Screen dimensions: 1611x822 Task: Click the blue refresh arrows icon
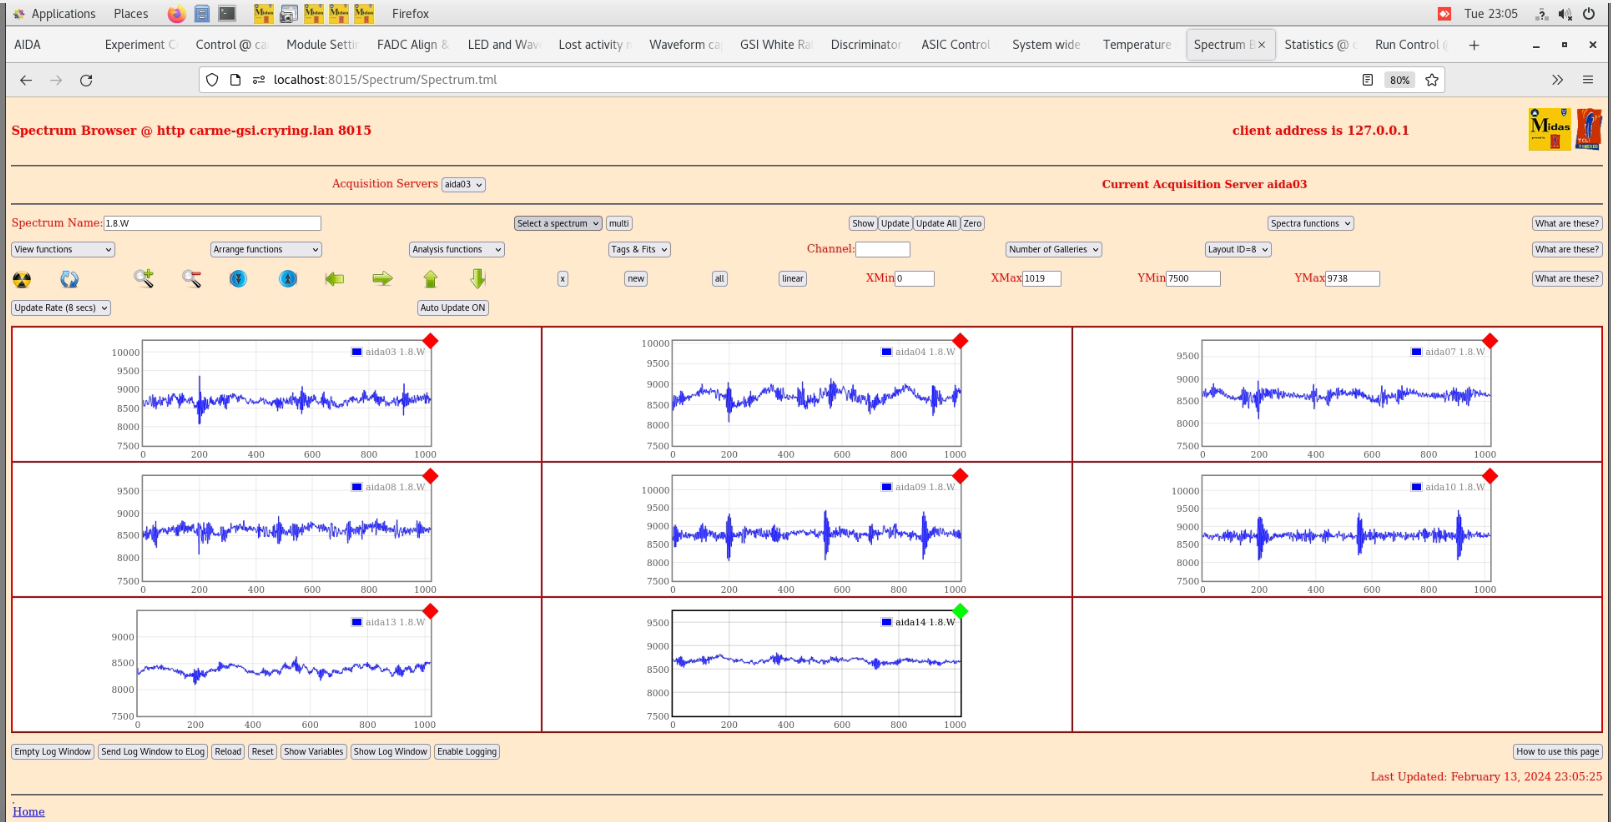point(69,279)
